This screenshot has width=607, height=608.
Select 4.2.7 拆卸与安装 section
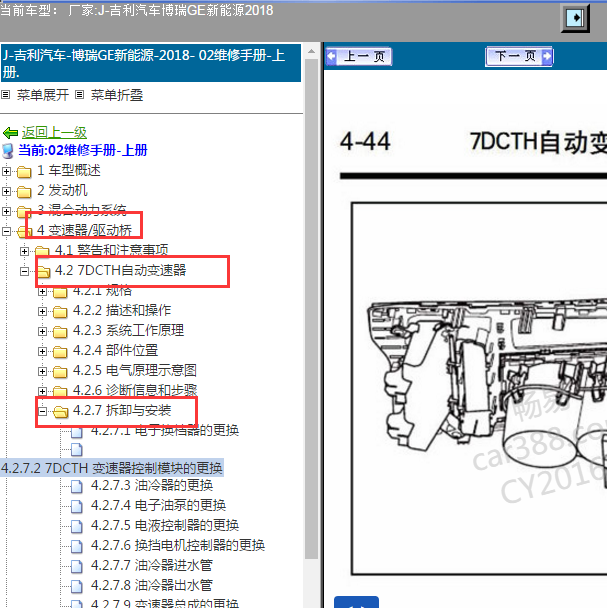click(x=122, y=410)
